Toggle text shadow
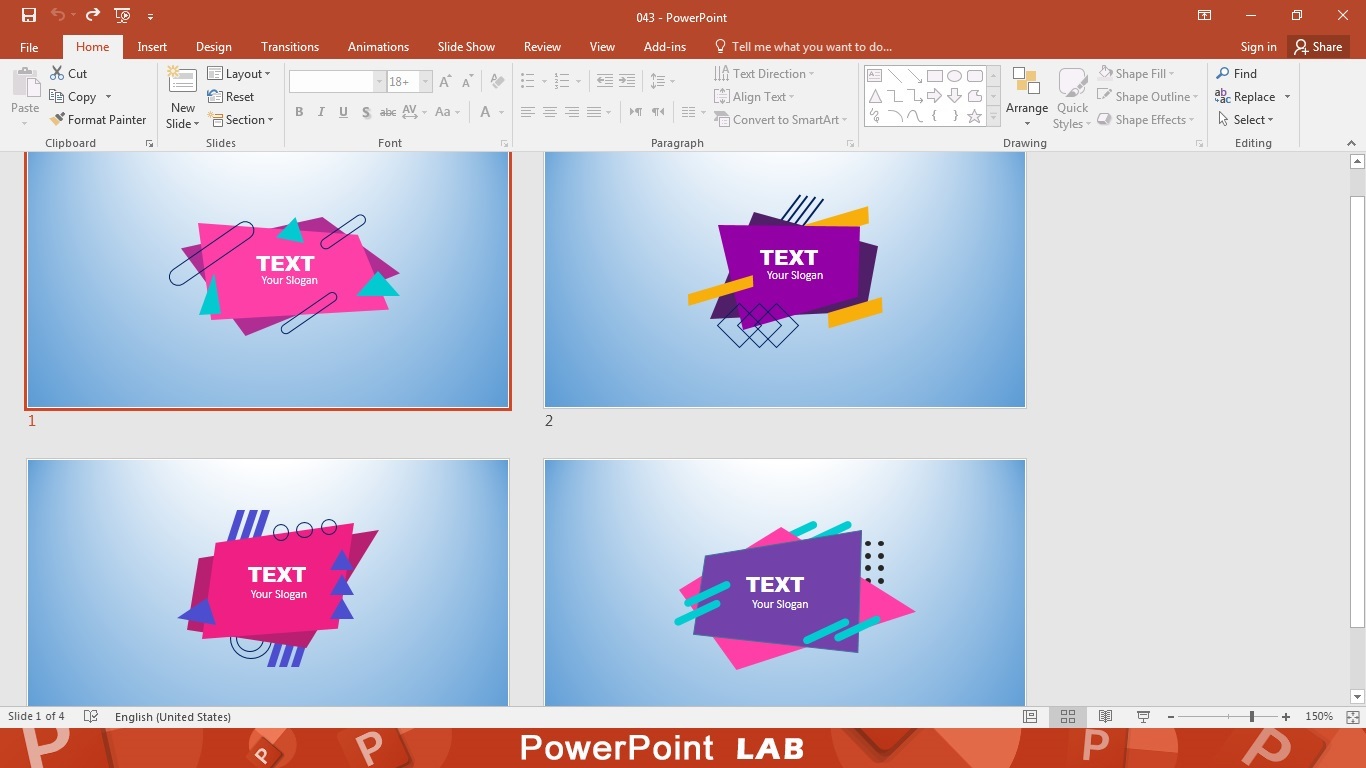 [x=366, y=112]
